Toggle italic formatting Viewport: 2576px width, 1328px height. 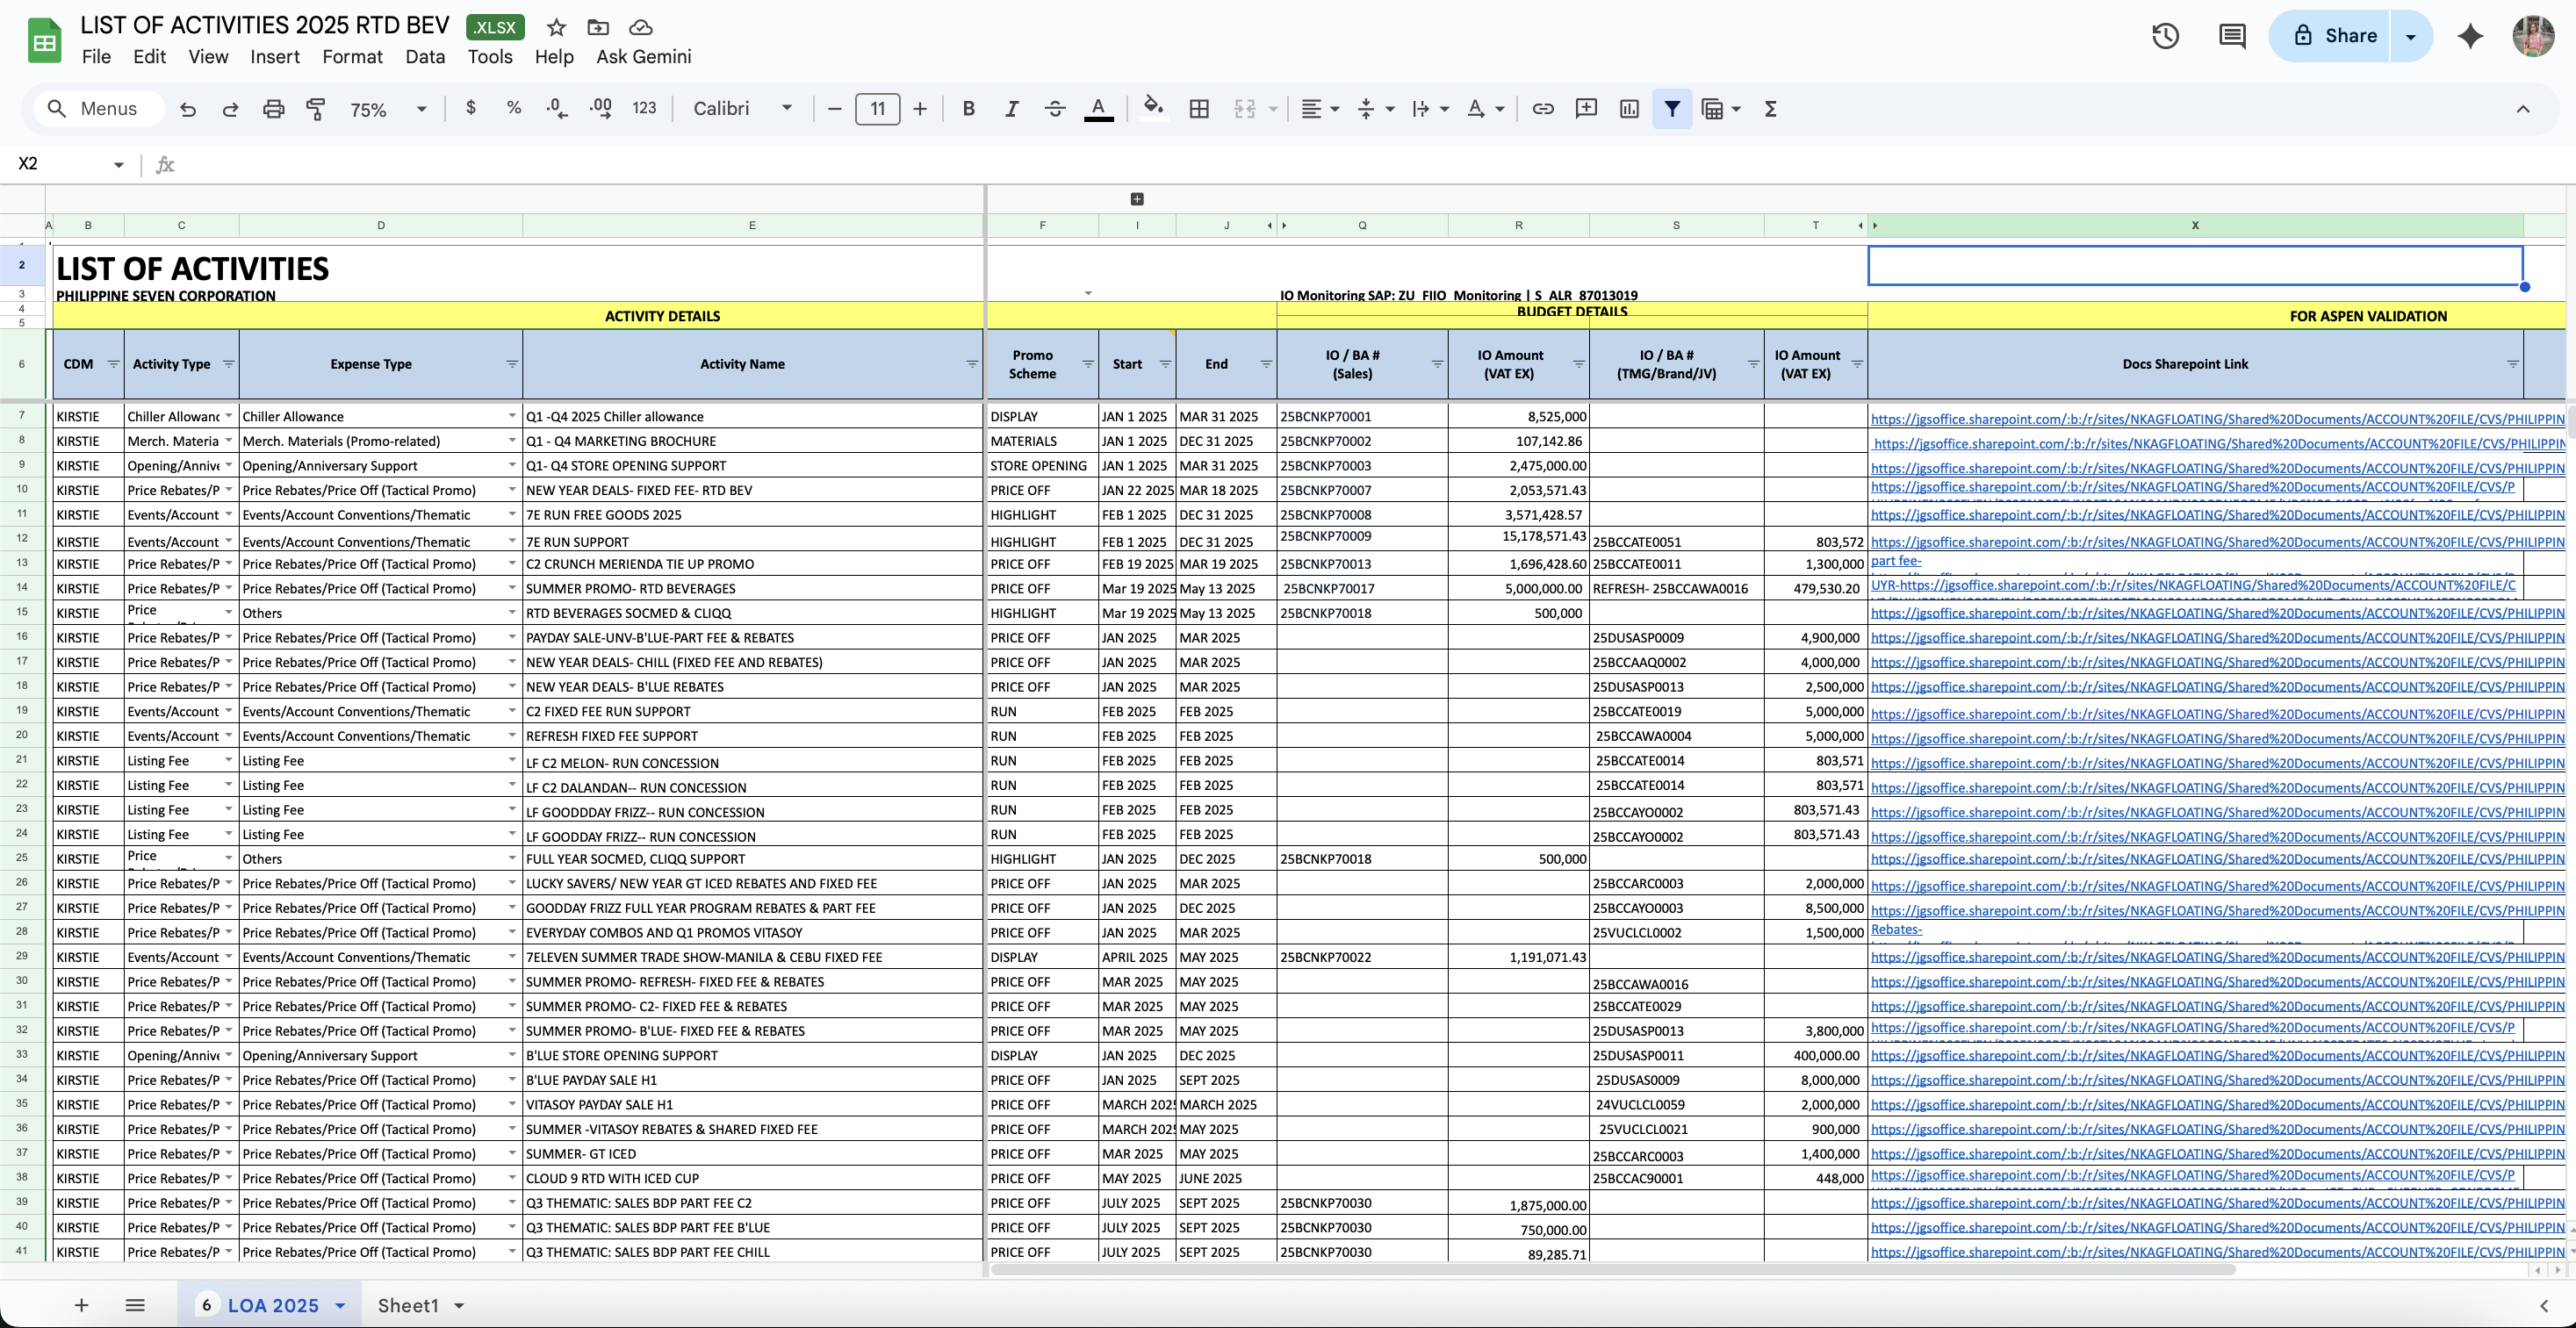[1011, 109]
